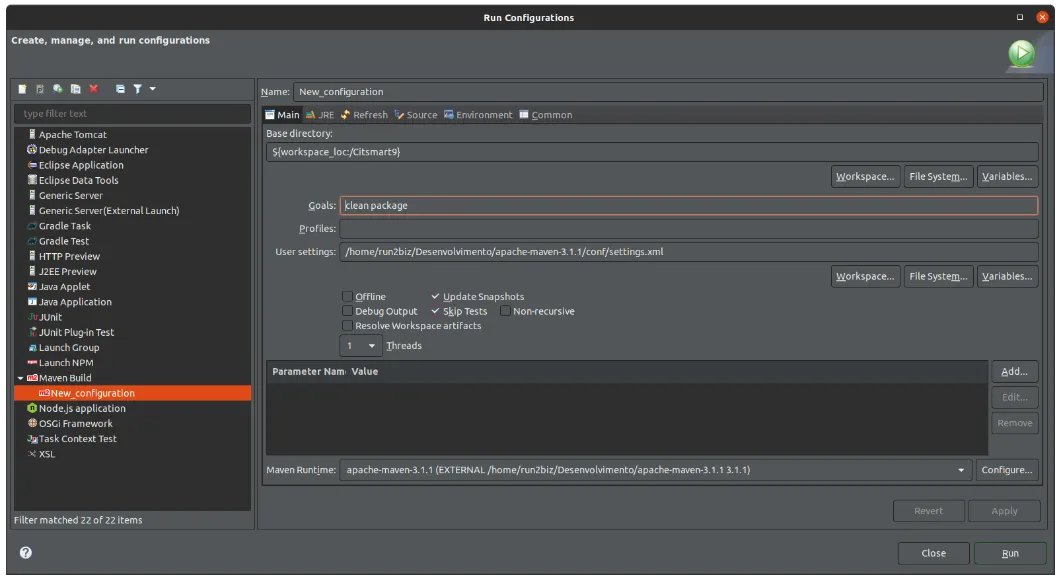
Task: Click the filter launch configurations funnel icon
Action: click(137, 89)
